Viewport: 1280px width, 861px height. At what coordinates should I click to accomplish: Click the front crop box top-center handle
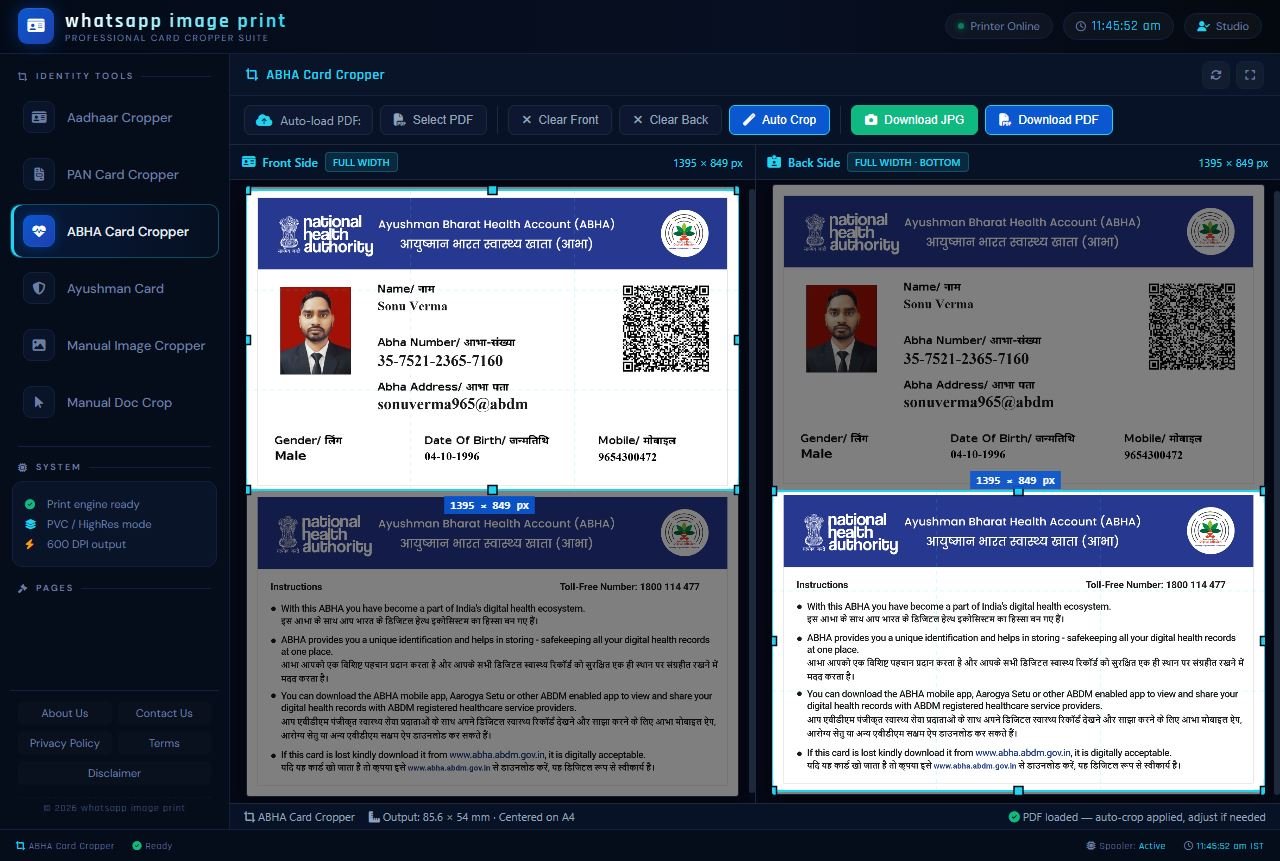click(x=492, y=190)
